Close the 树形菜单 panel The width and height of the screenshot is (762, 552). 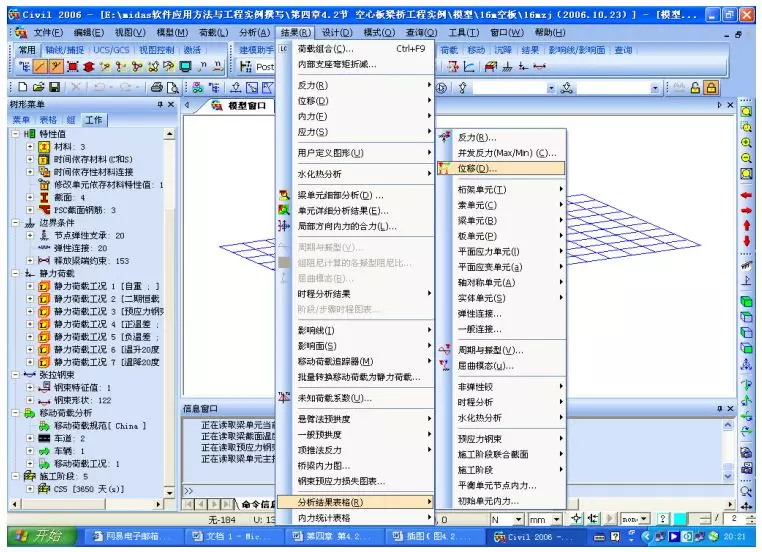[x=171, y=104]
